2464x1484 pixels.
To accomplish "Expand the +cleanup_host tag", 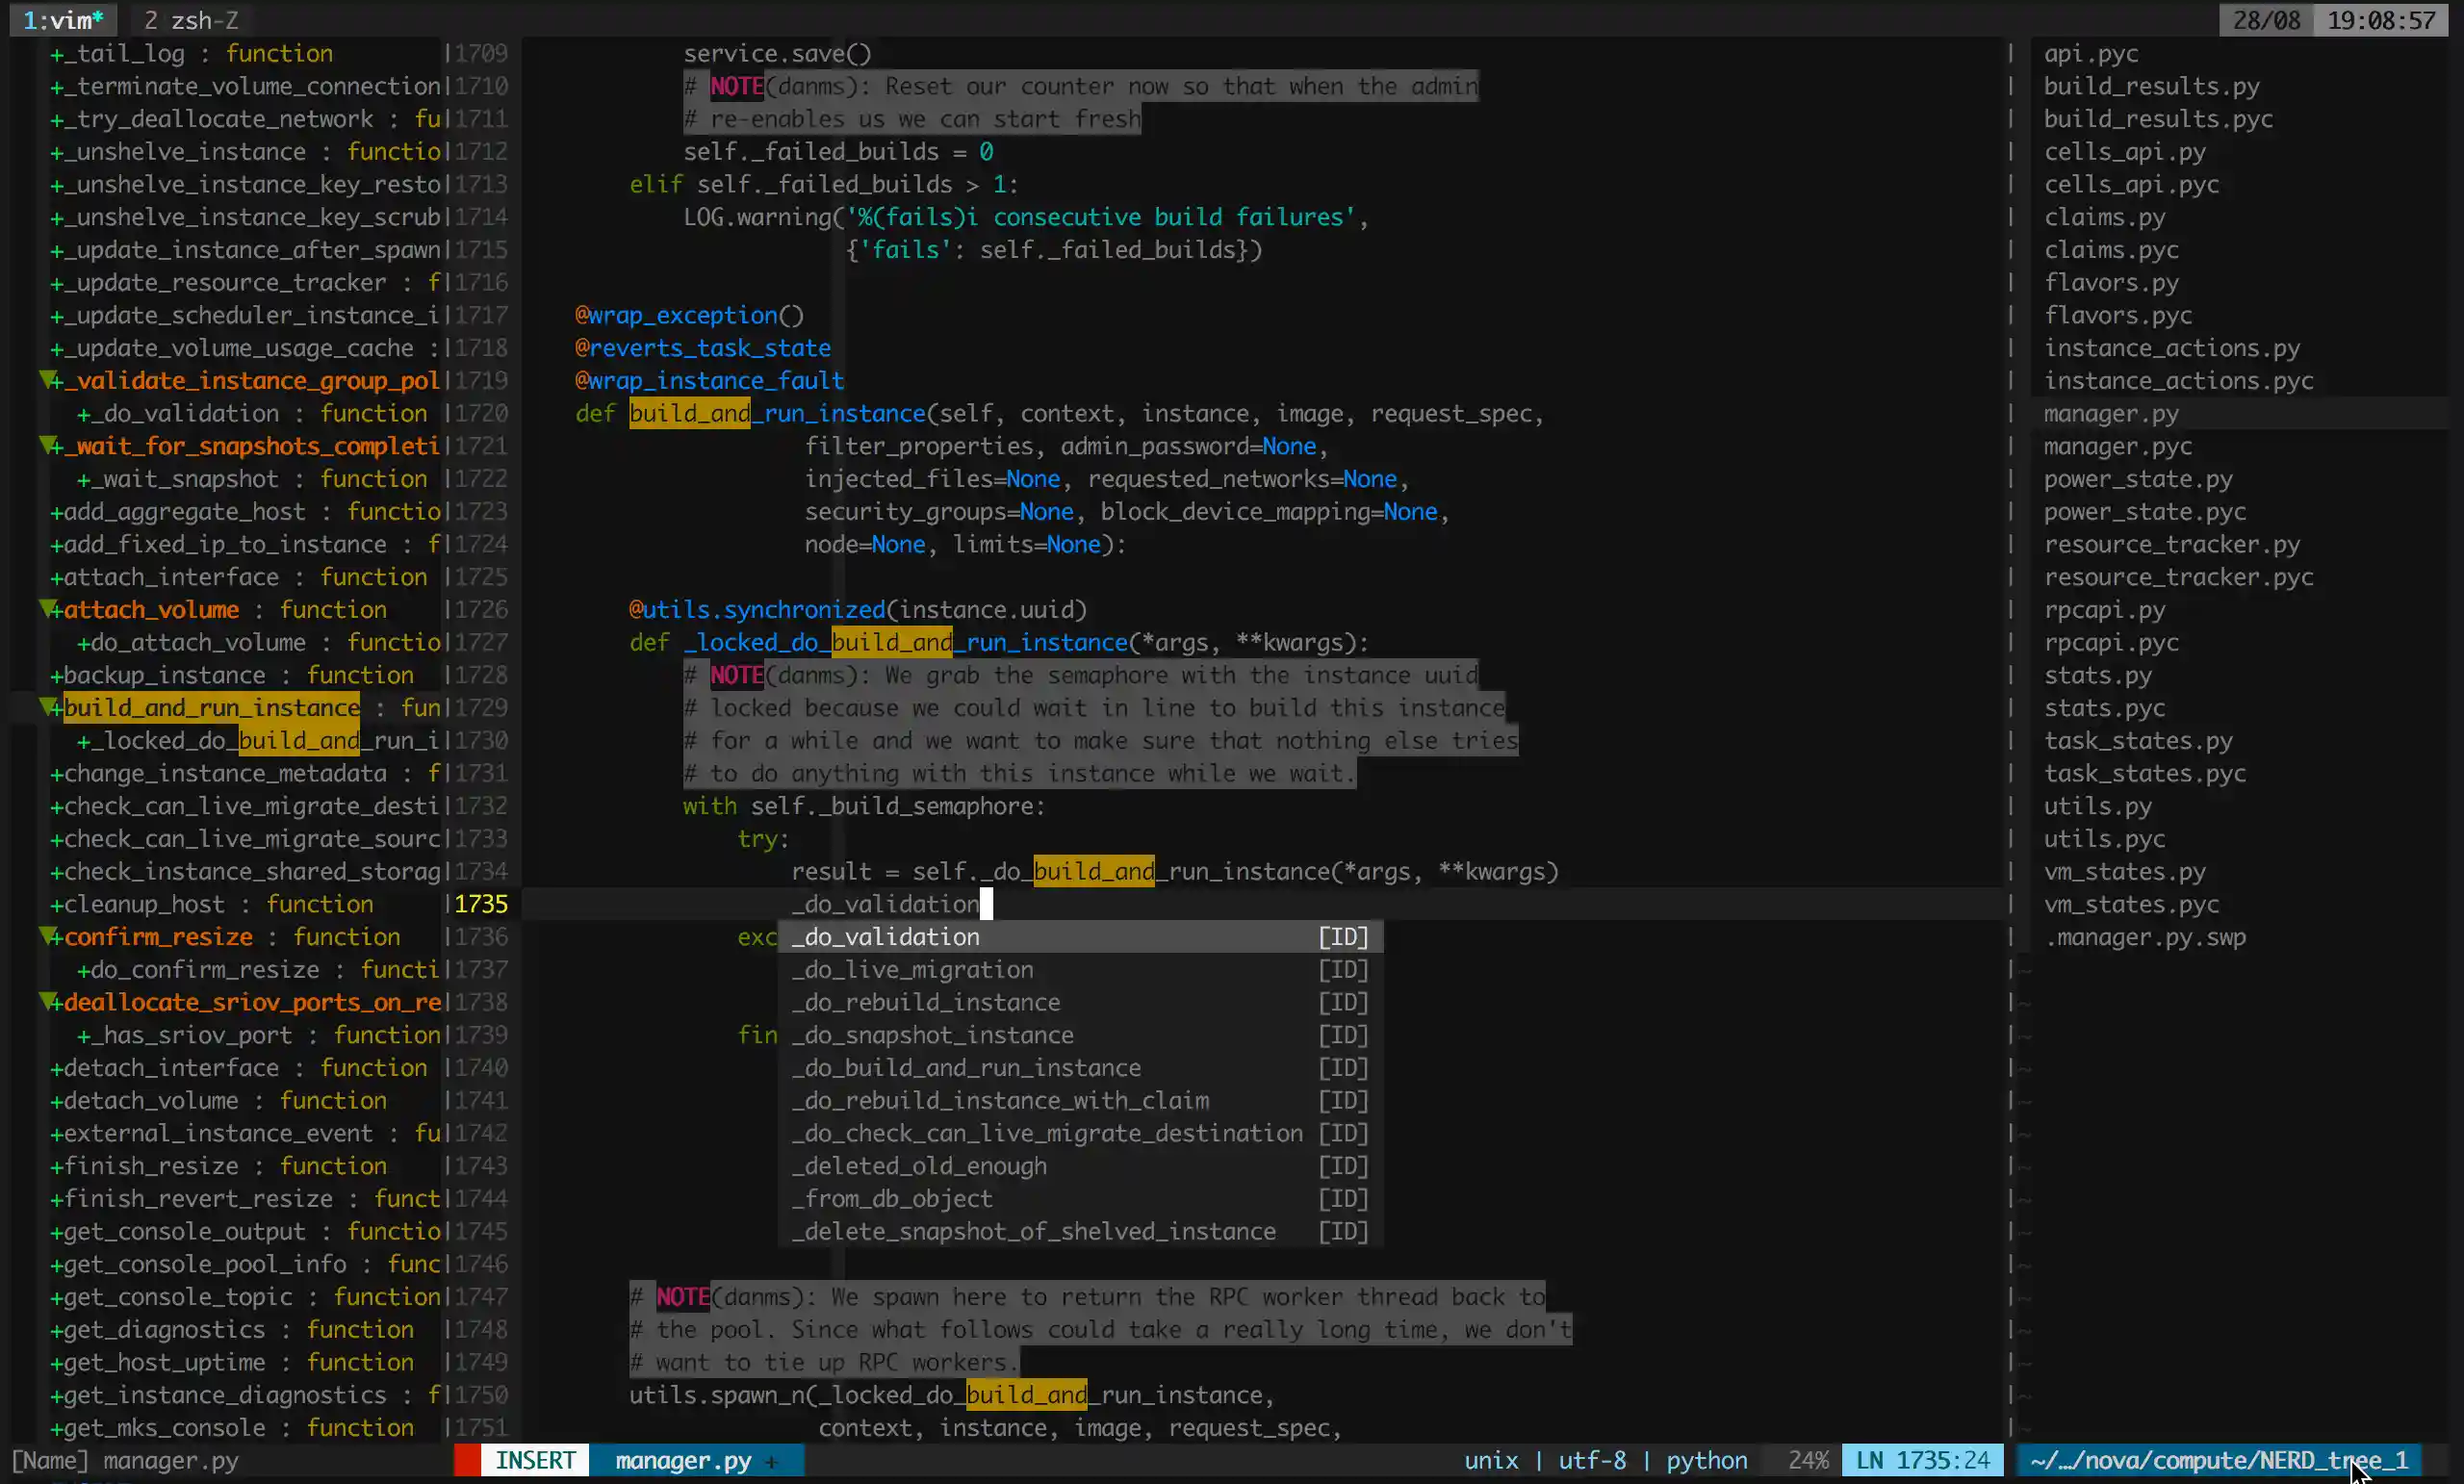I will point(55,903).
